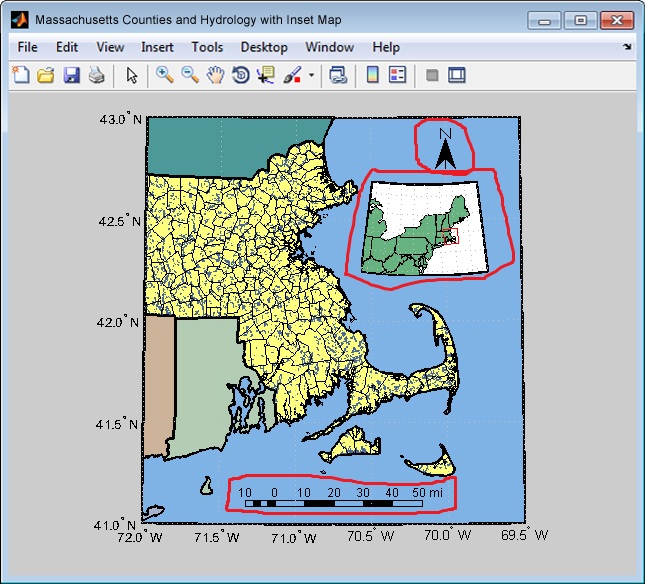The height and width of the screenshot is (584, 645).
Task: Click the Insert Colorbar icon
Action: [x=372, y=75]
